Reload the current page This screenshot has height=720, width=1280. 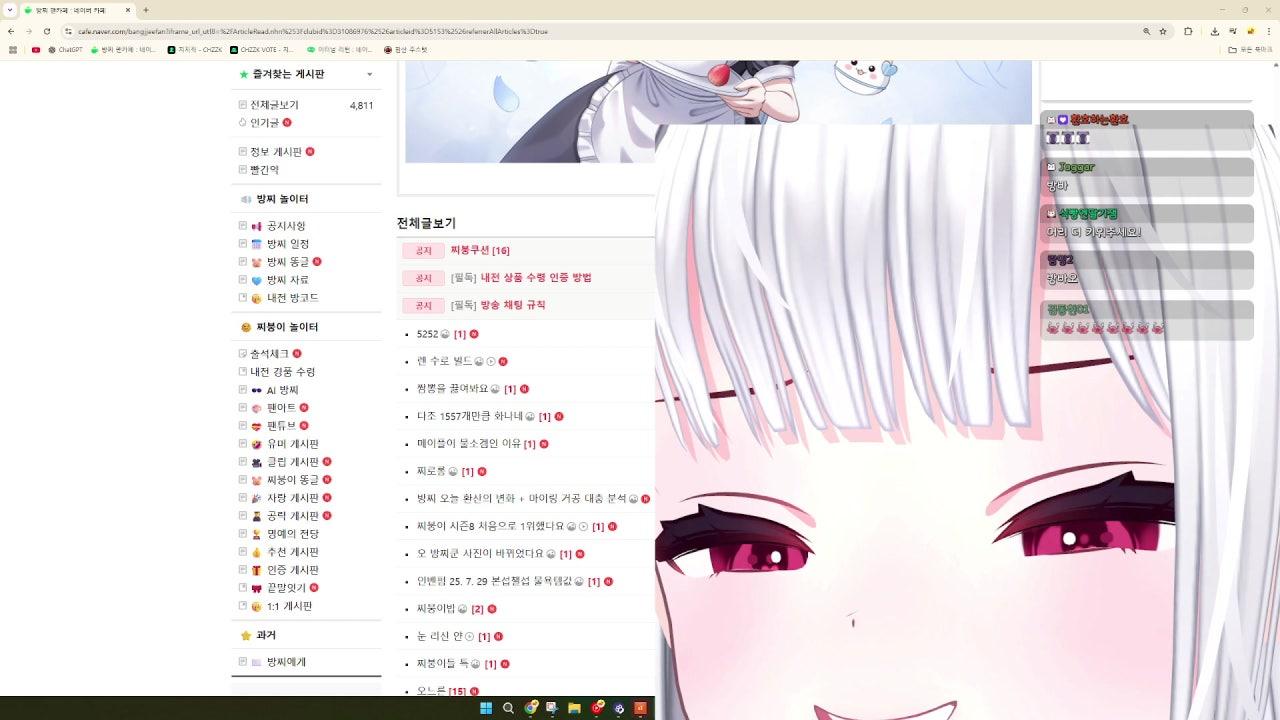point(47,31)
